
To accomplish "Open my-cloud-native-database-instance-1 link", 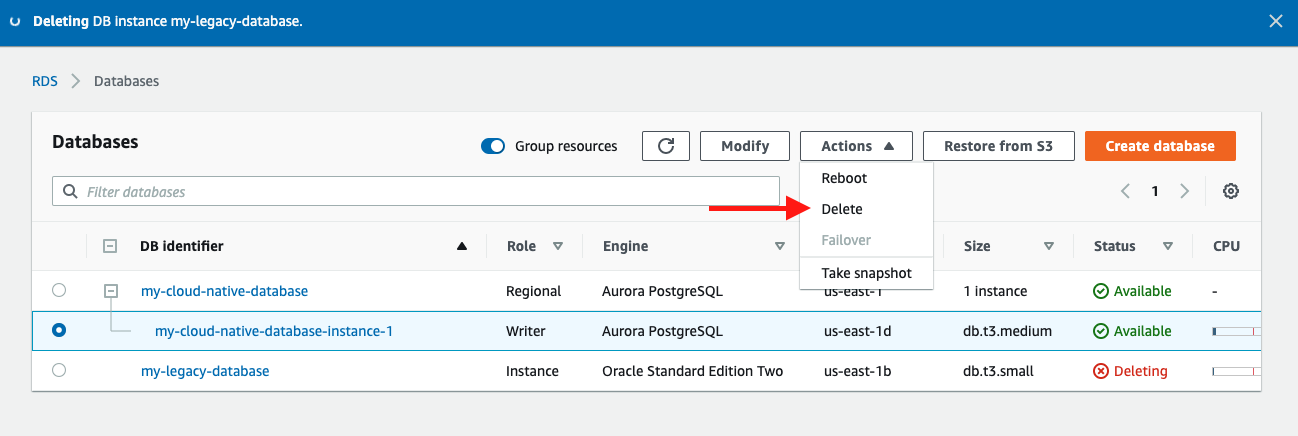I will 273,331.
